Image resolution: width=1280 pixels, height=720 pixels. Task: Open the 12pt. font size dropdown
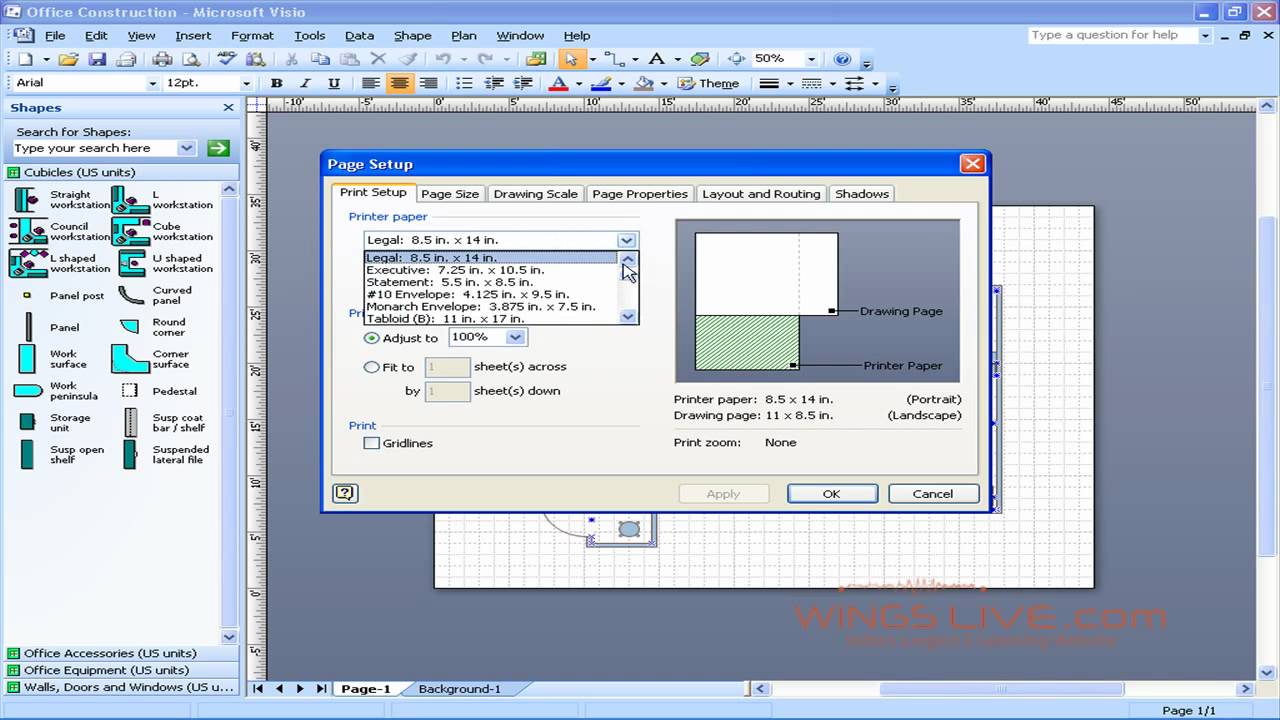click(246, 83)
